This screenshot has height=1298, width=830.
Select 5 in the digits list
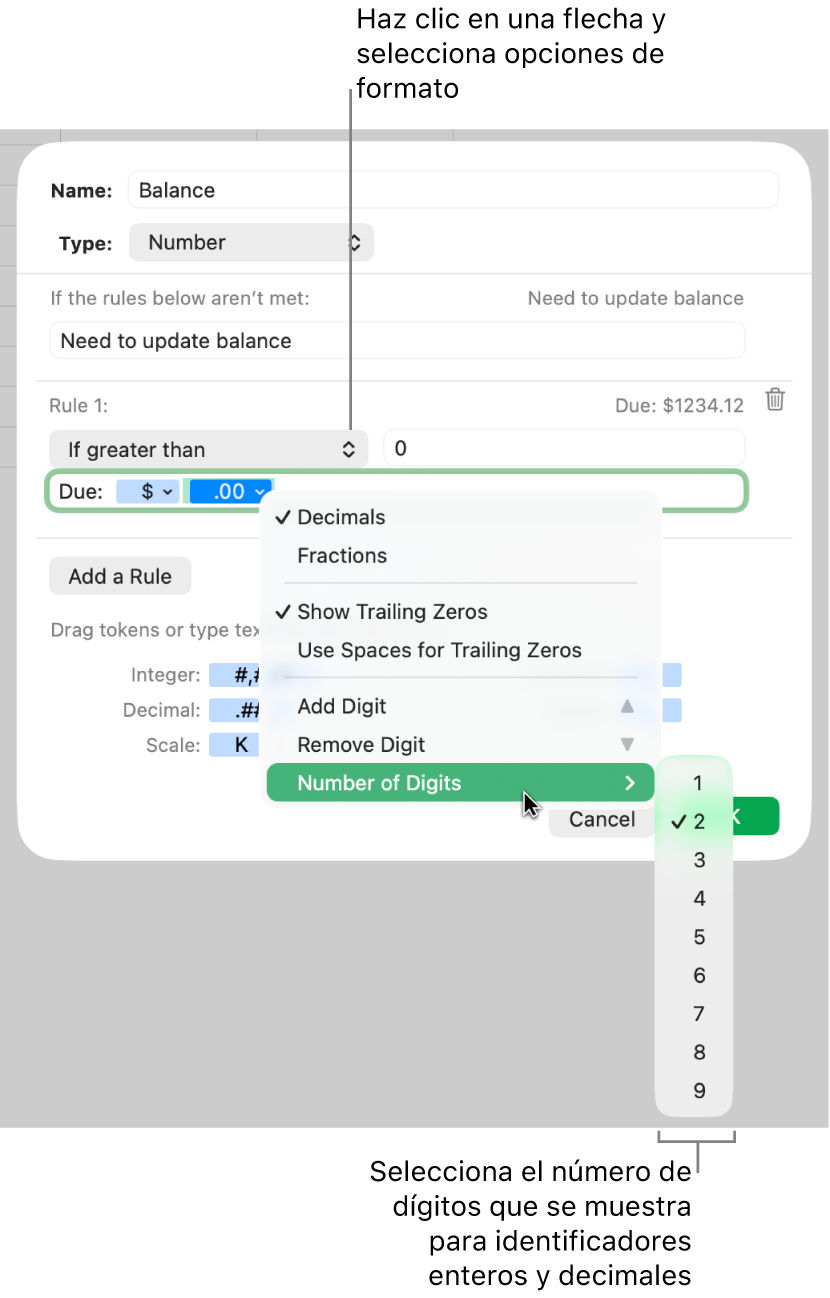pyautogui.click(x=697, y=937)
